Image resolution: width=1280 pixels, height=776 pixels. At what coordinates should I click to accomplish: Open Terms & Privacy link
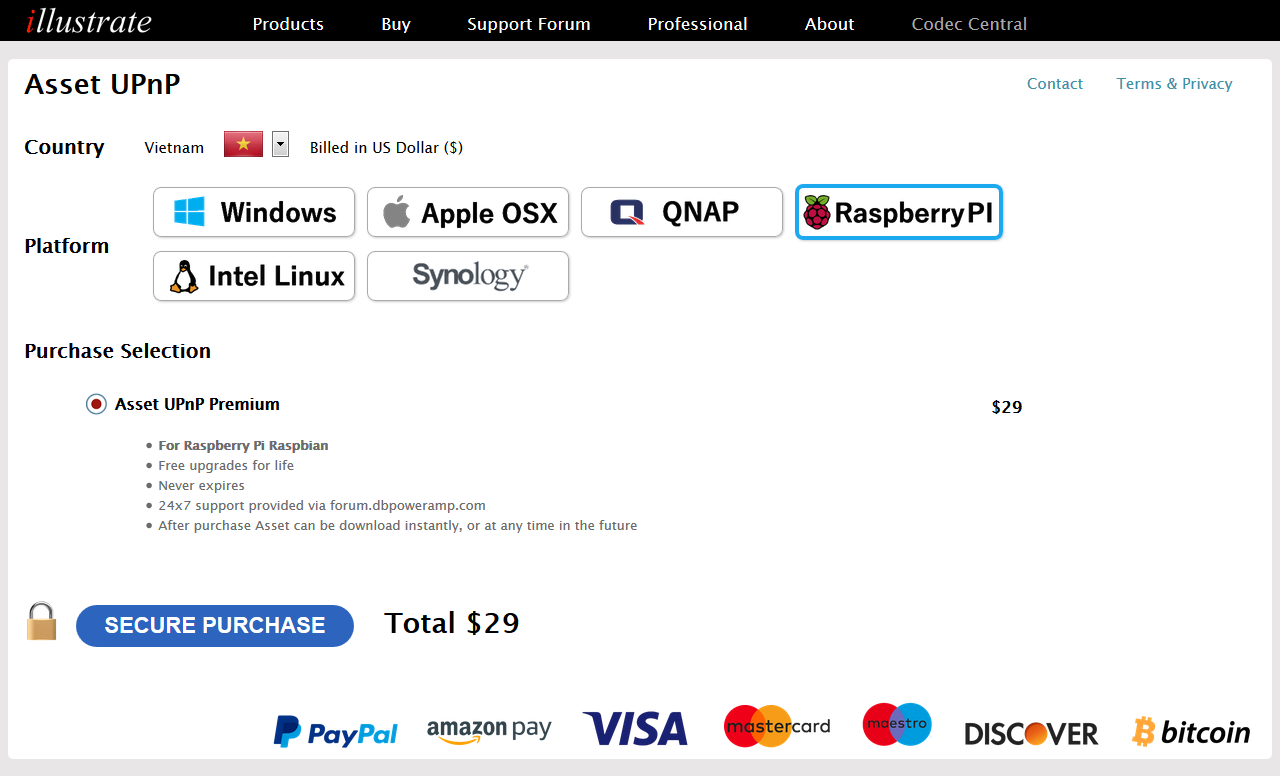pyautogui.click(x=1174, y=84)
